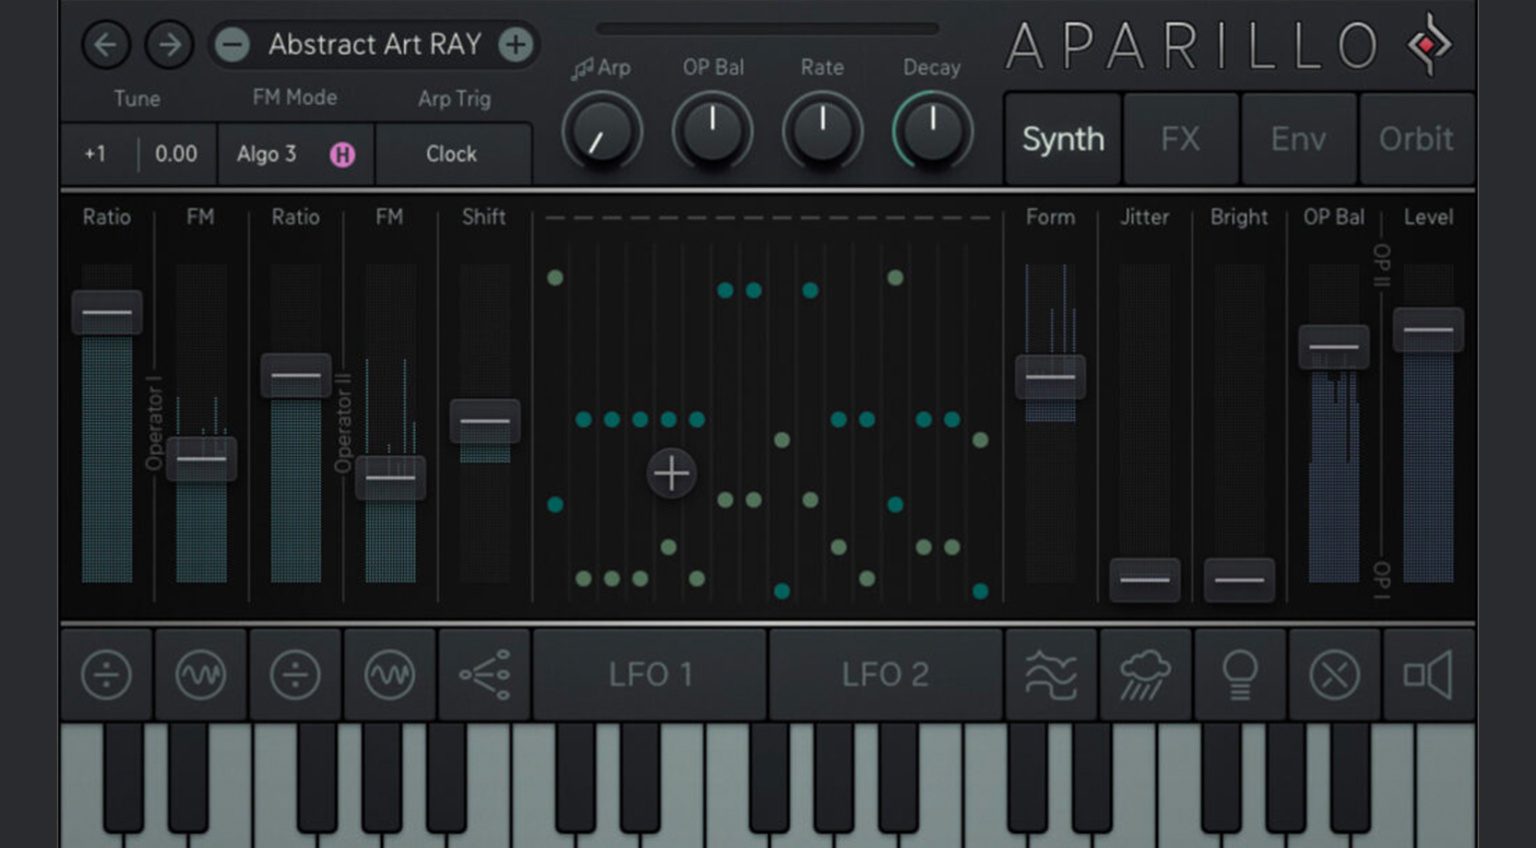
Task: Enable the Arp by clicking its note icon
Action: (x=585, y=68)
